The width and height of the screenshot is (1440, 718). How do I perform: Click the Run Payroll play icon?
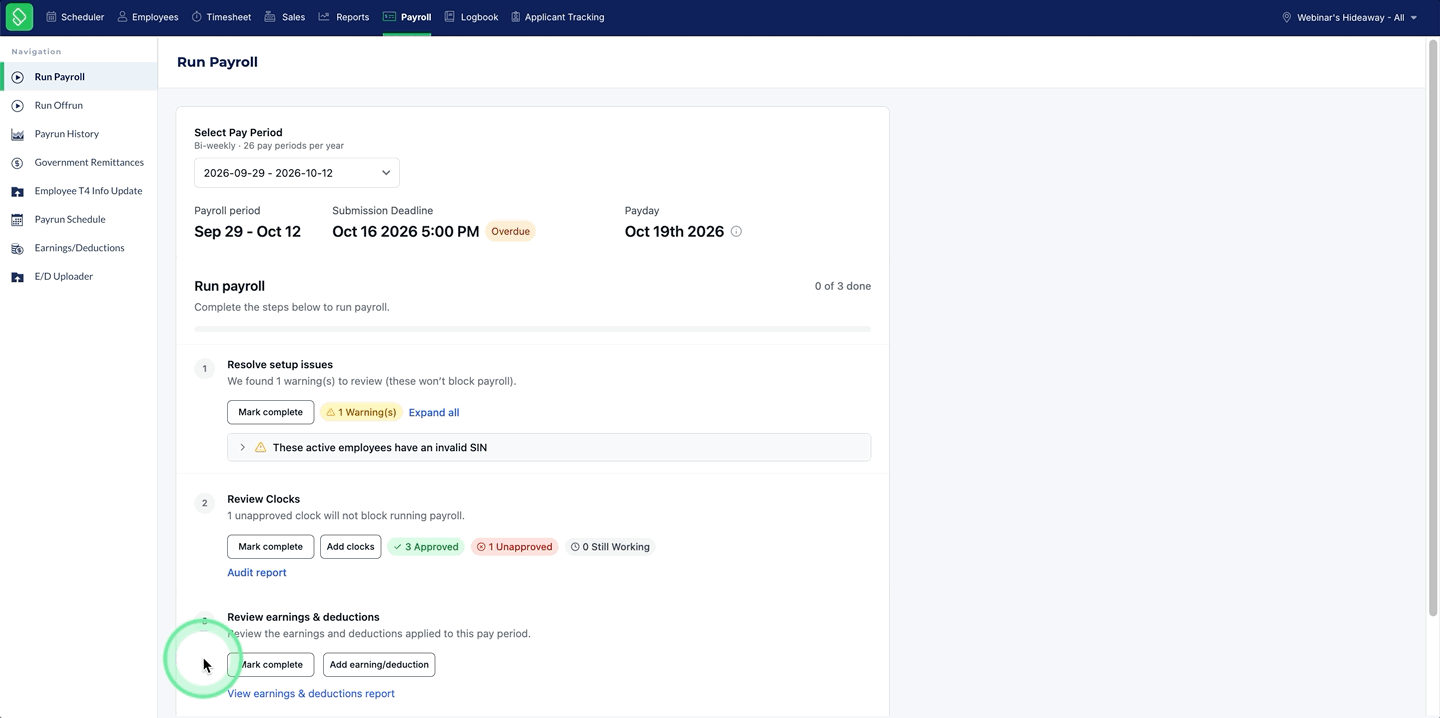pos(17,77)
